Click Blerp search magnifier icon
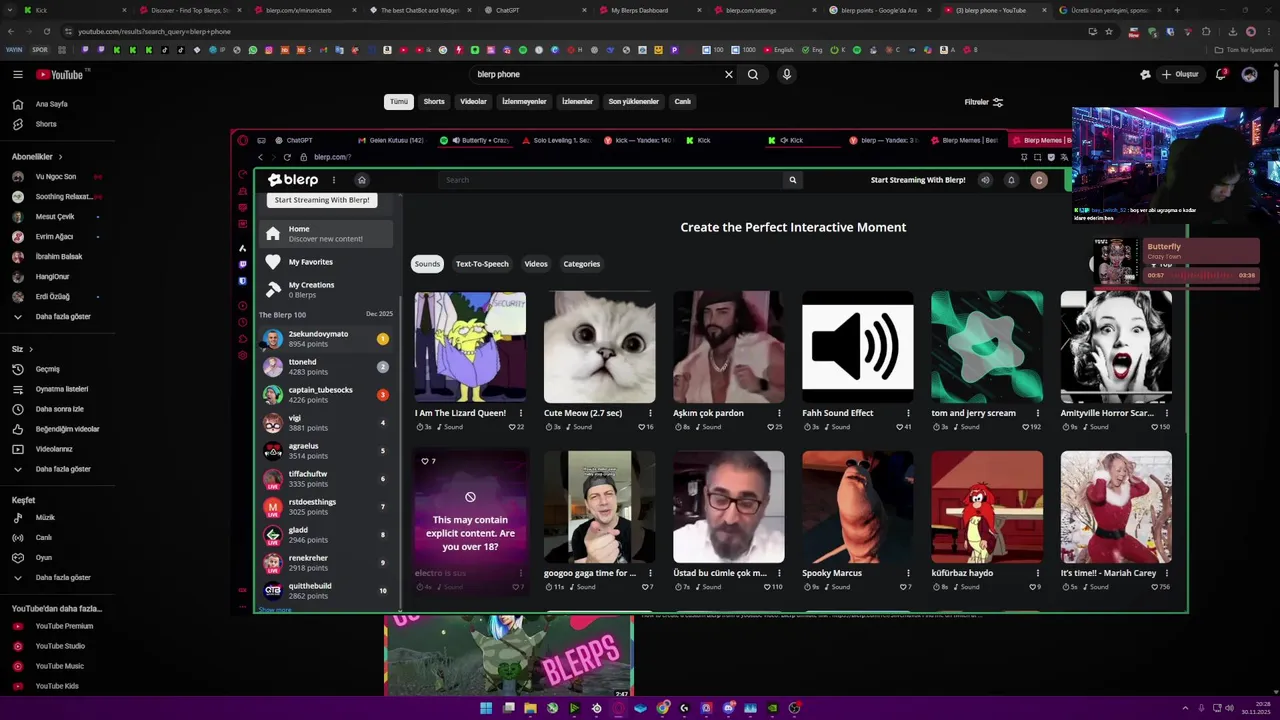The image size is (1280, 720). [x=793, y=180]
